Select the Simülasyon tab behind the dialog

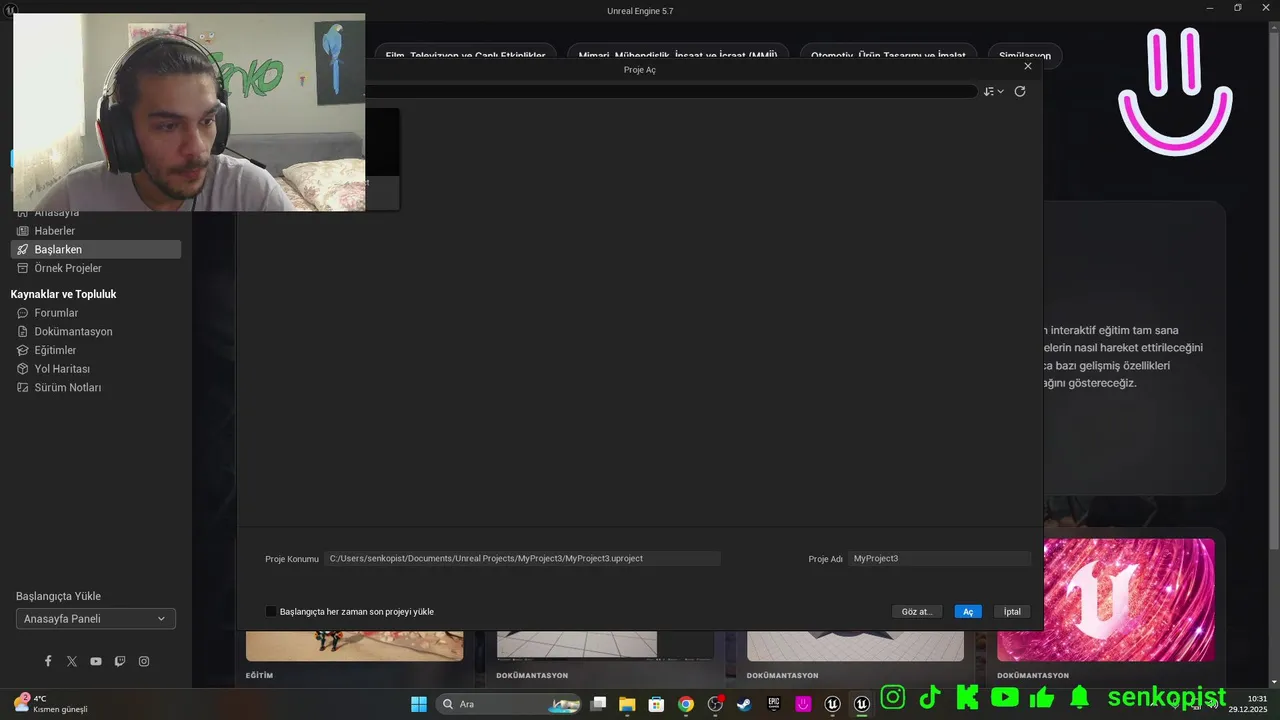coord(1025,56)
